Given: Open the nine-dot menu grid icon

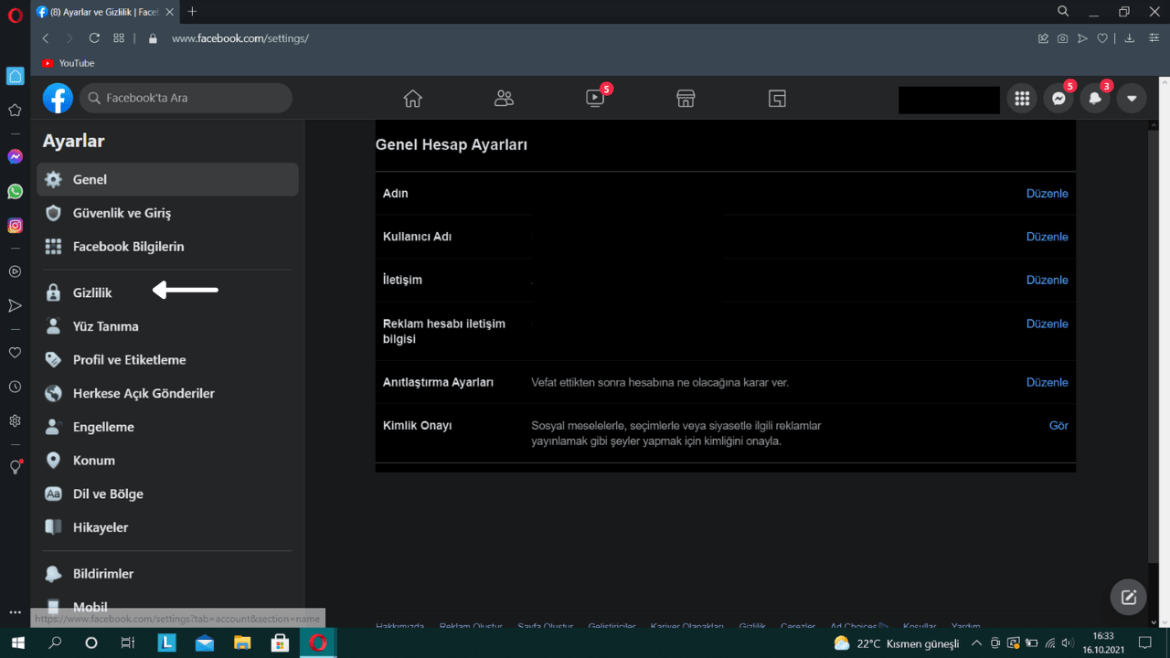Looking at the screenshot, I should pos(1021,99).
